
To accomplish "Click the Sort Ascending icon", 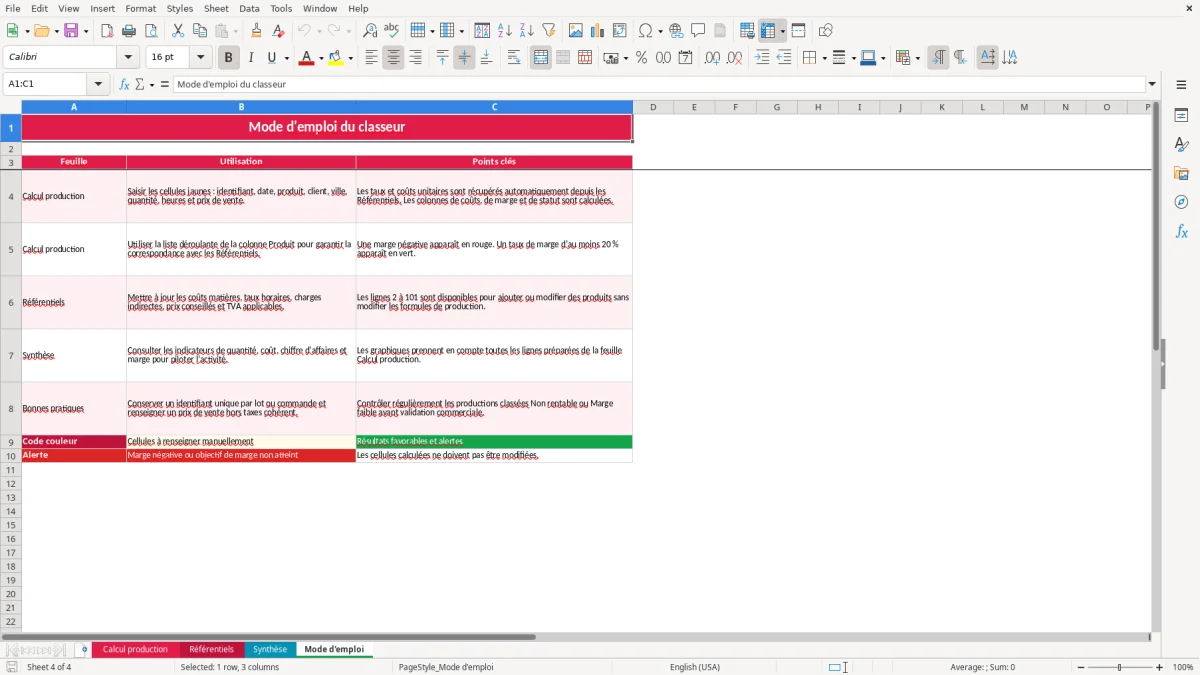I will 505,31.
